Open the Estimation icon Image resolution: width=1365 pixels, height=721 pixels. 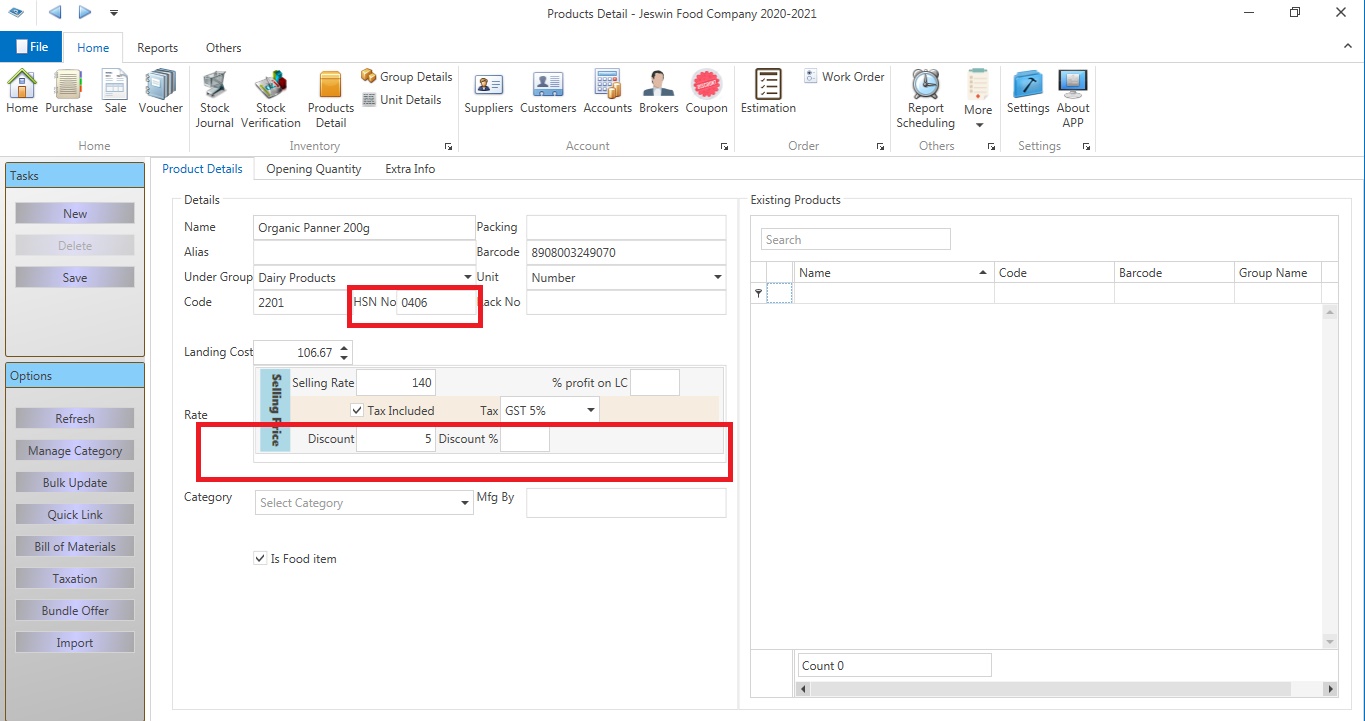[768, 92]
